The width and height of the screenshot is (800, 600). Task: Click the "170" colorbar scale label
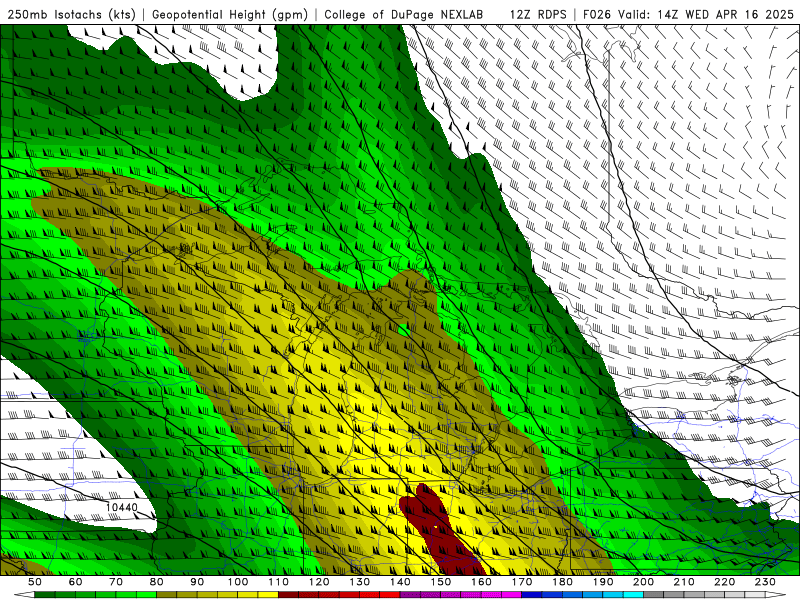click(x=522, y=582)
